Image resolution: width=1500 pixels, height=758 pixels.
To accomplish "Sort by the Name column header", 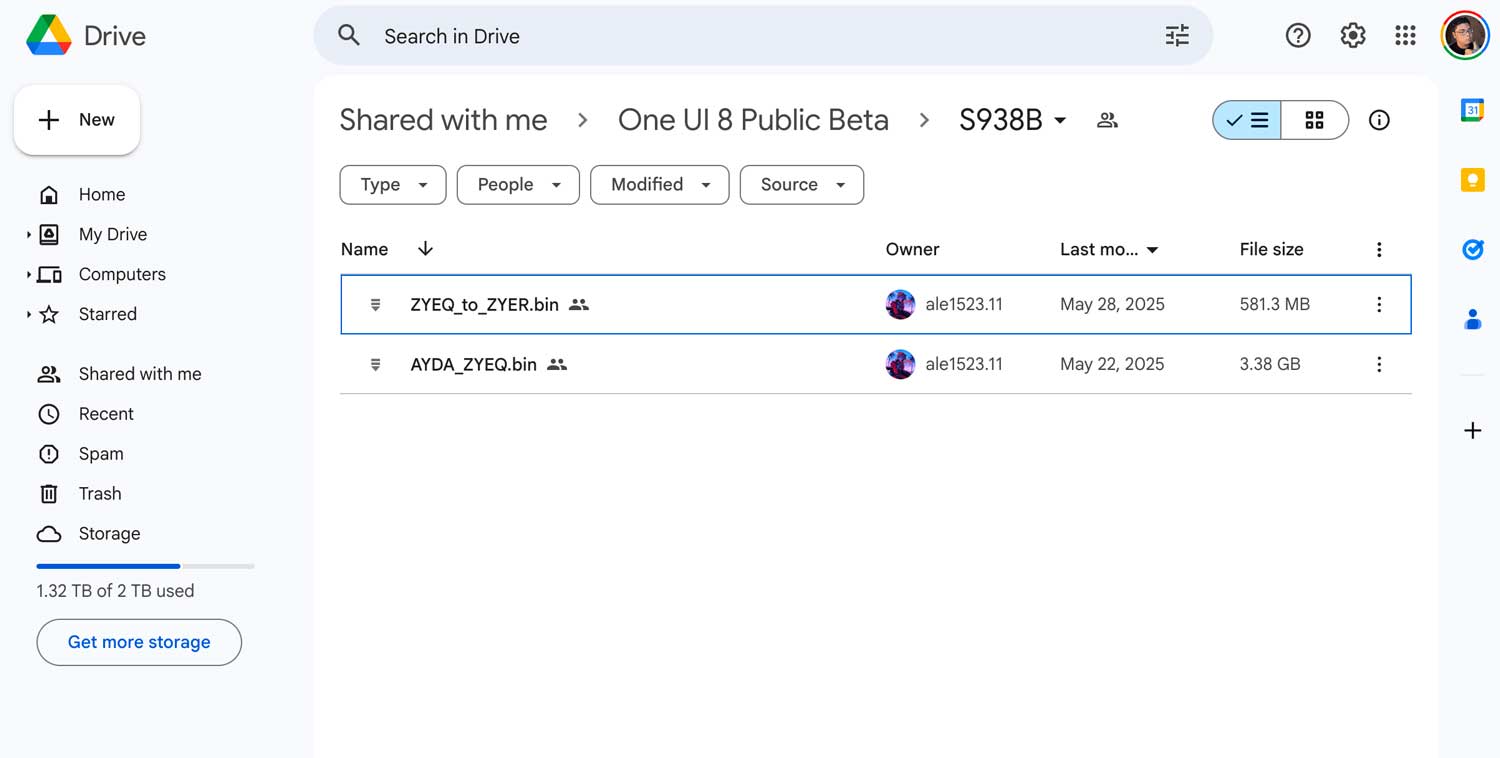I will tap(364, 250).
